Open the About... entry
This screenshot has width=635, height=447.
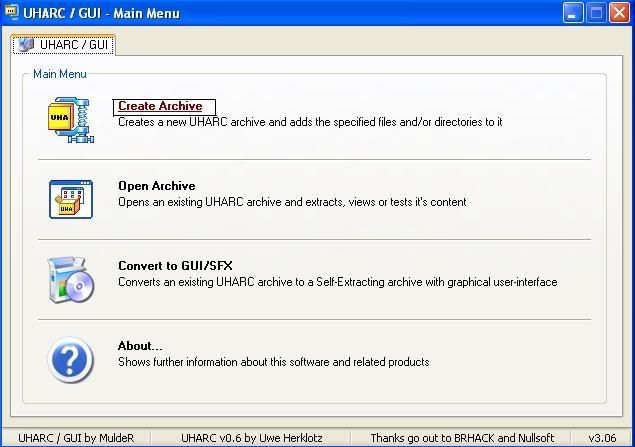click(x=140, y=346)
